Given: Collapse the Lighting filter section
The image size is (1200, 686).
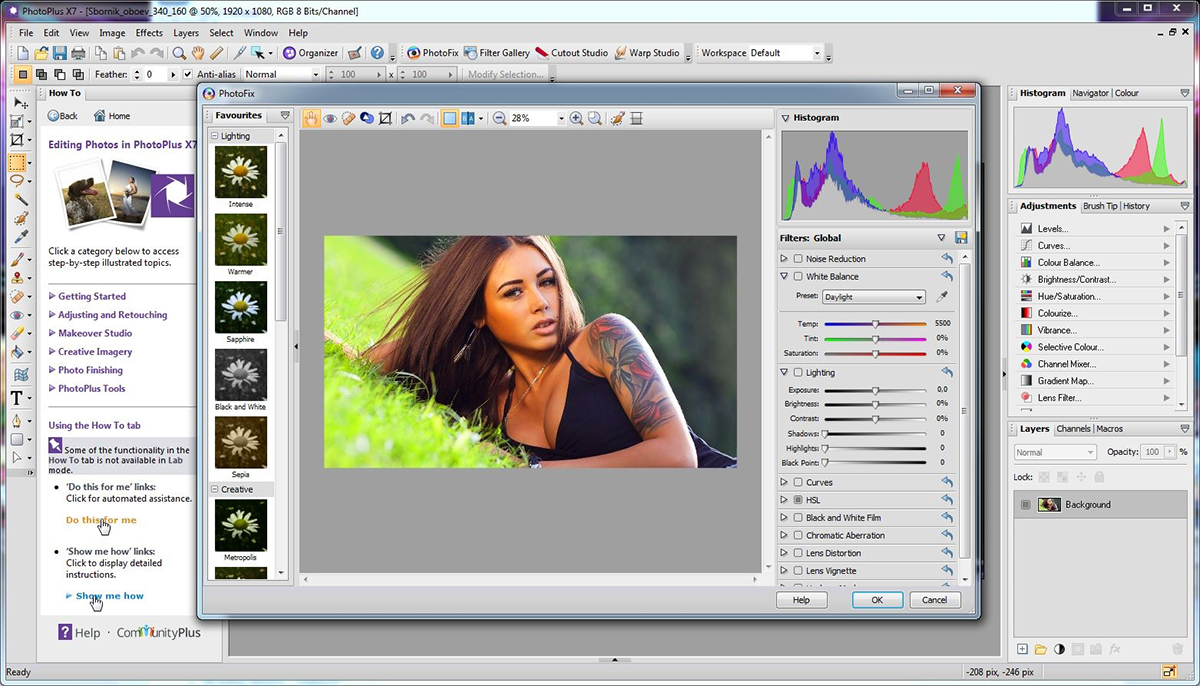Looking at the screenshot, I should coord(785,372).
